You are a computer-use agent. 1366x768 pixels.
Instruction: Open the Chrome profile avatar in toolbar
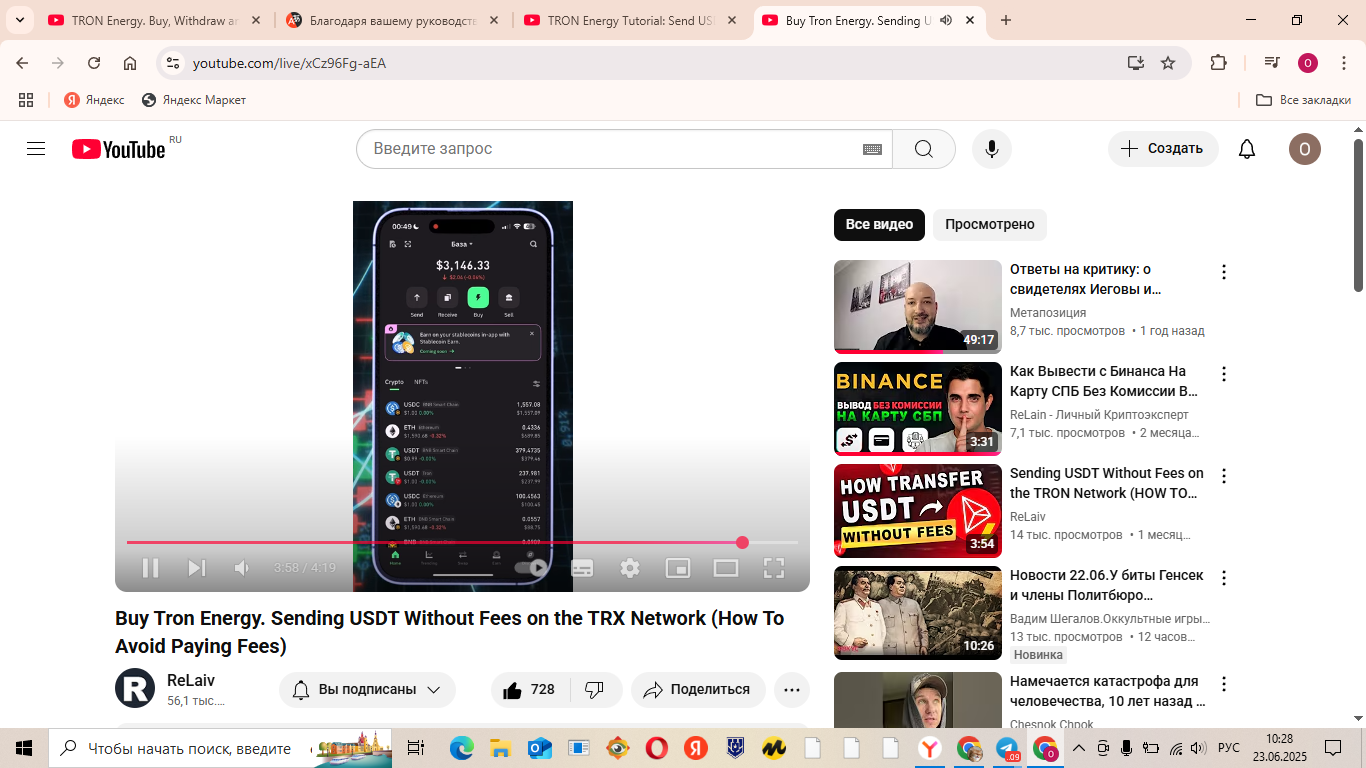click(x=1308, y=63)
